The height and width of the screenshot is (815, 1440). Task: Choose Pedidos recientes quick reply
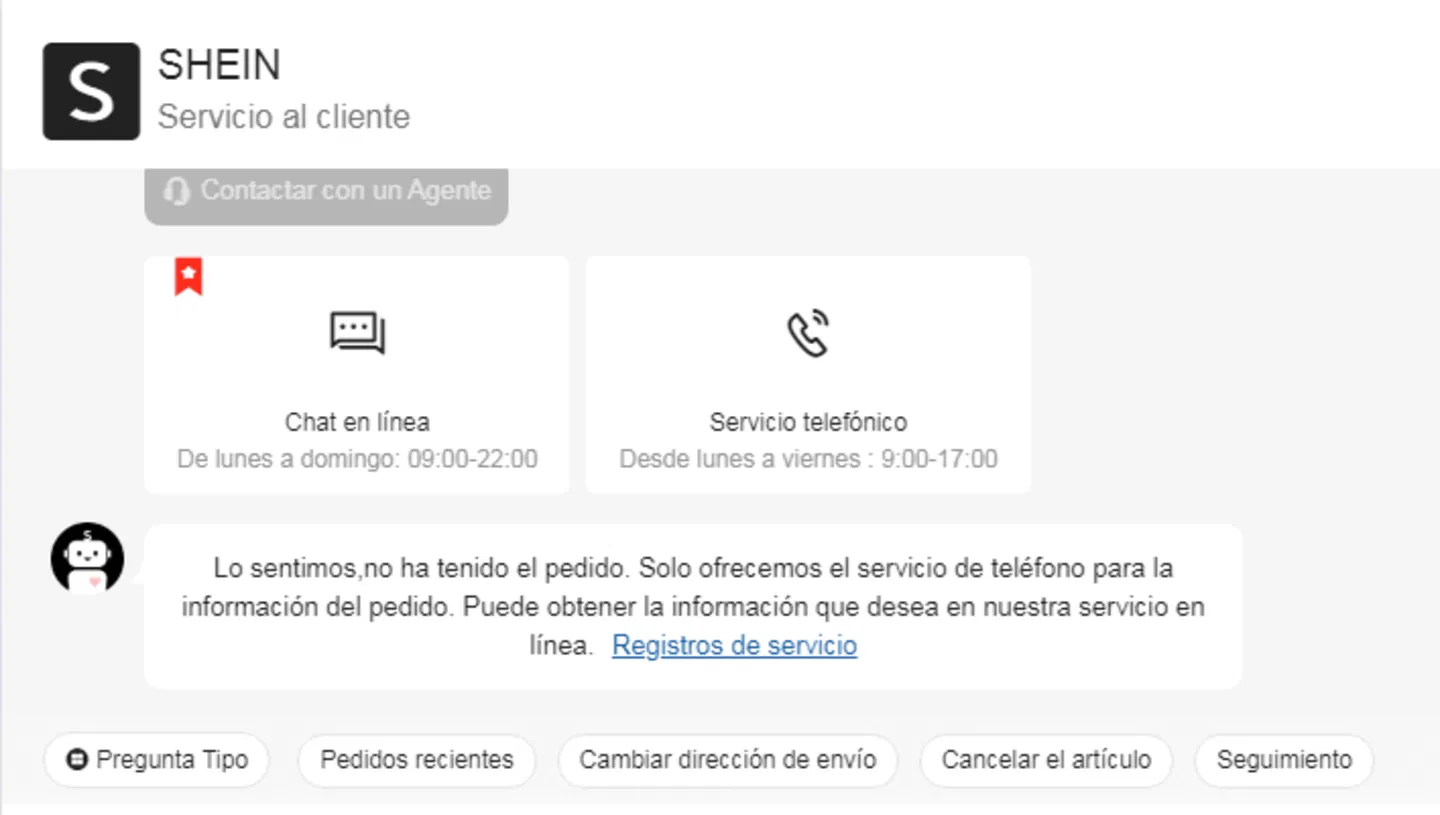click(x=417, y=760)
